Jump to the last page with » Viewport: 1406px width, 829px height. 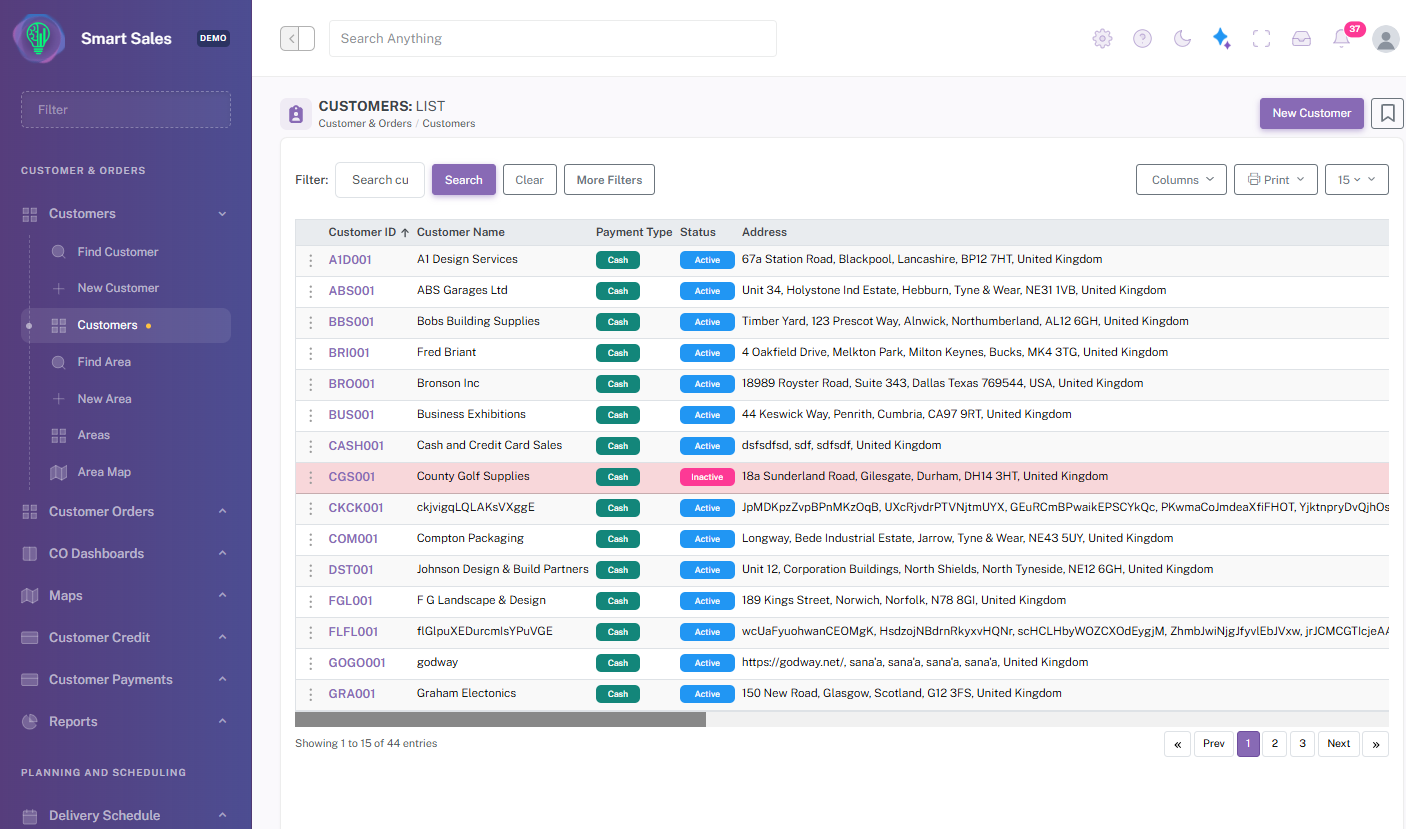coord(1376,744)
